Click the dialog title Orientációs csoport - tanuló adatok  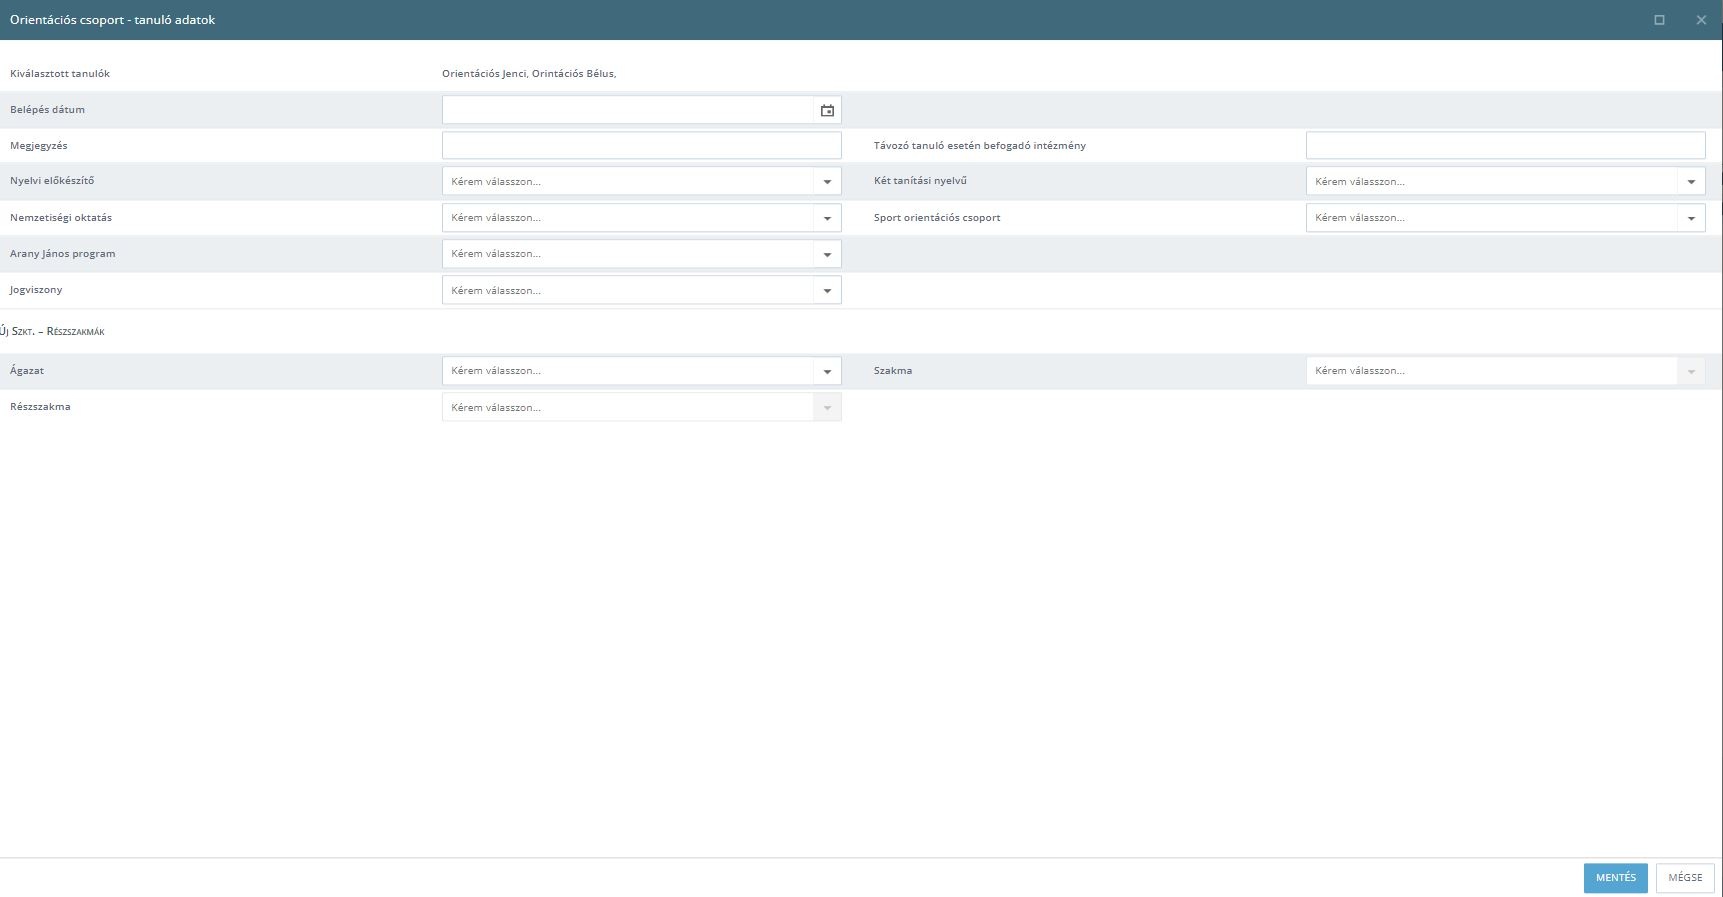pyautogui.click(x=112, y=20)
